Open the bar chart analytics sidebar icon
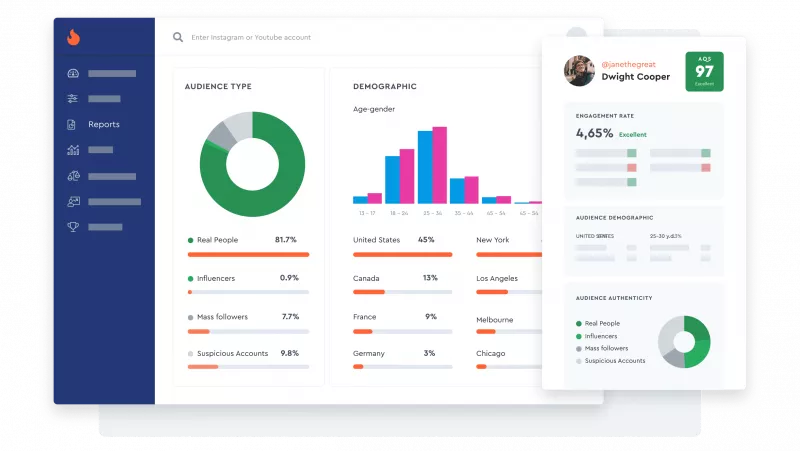The height and width of the screenshot is (451, 800). pos(73,150)
